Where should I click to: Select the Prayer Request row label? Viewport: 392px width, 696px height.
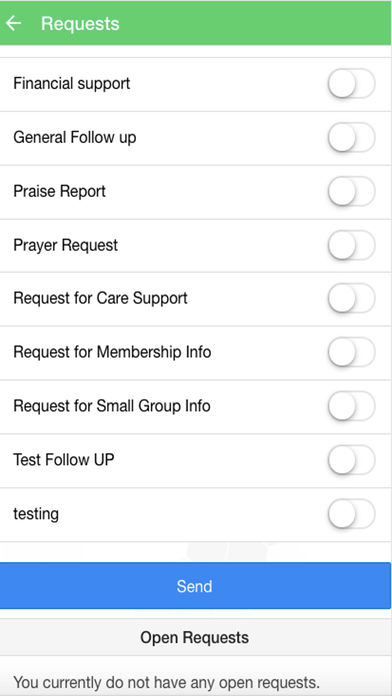(x=66, y=245)
